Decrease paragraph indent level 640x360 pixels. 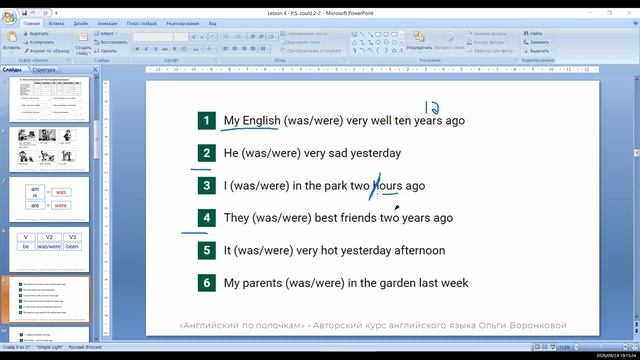pyautogui.click(x=252, y=37)
